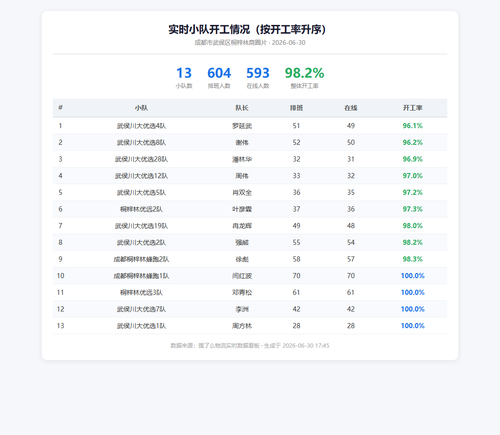Select team name 武侯川大优选2队
Viewport: 500px width, 435px height.
point(141,242)
